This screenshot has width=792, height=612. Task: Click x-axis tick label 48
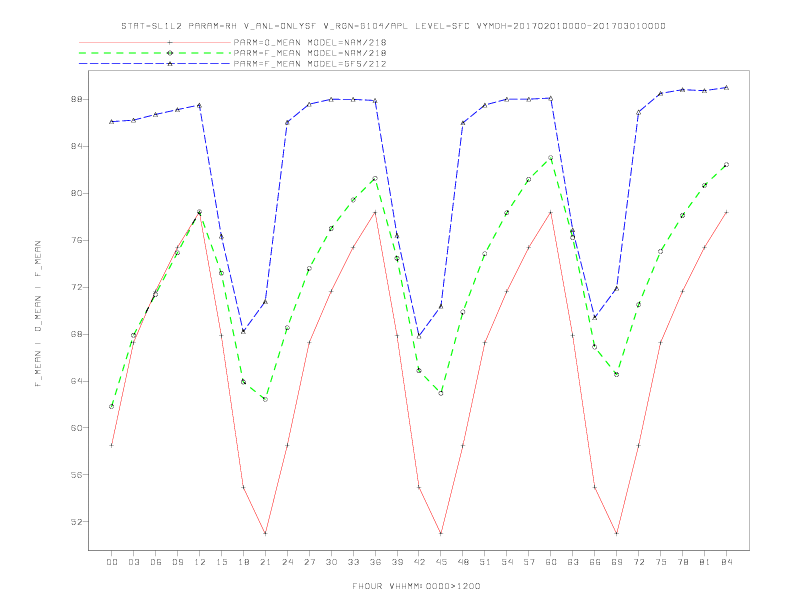tap(463, 562)
